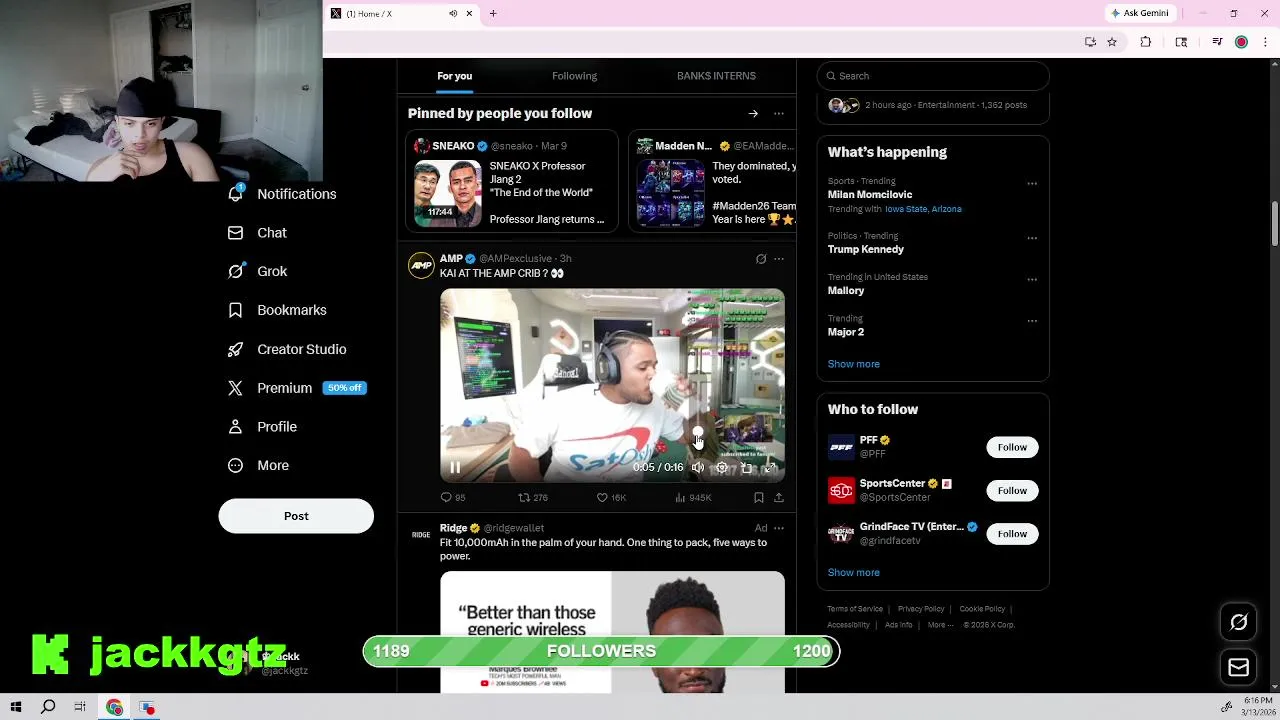Click the Post button
Screen dimensions: 1280x720
click(x=296, y=516)
